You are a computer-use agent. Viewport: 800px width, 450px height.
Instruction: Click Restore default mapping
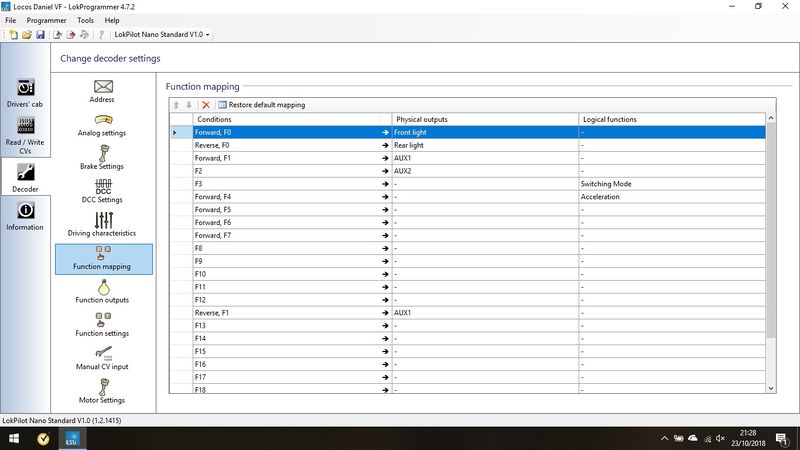click(x=262, y=105)
